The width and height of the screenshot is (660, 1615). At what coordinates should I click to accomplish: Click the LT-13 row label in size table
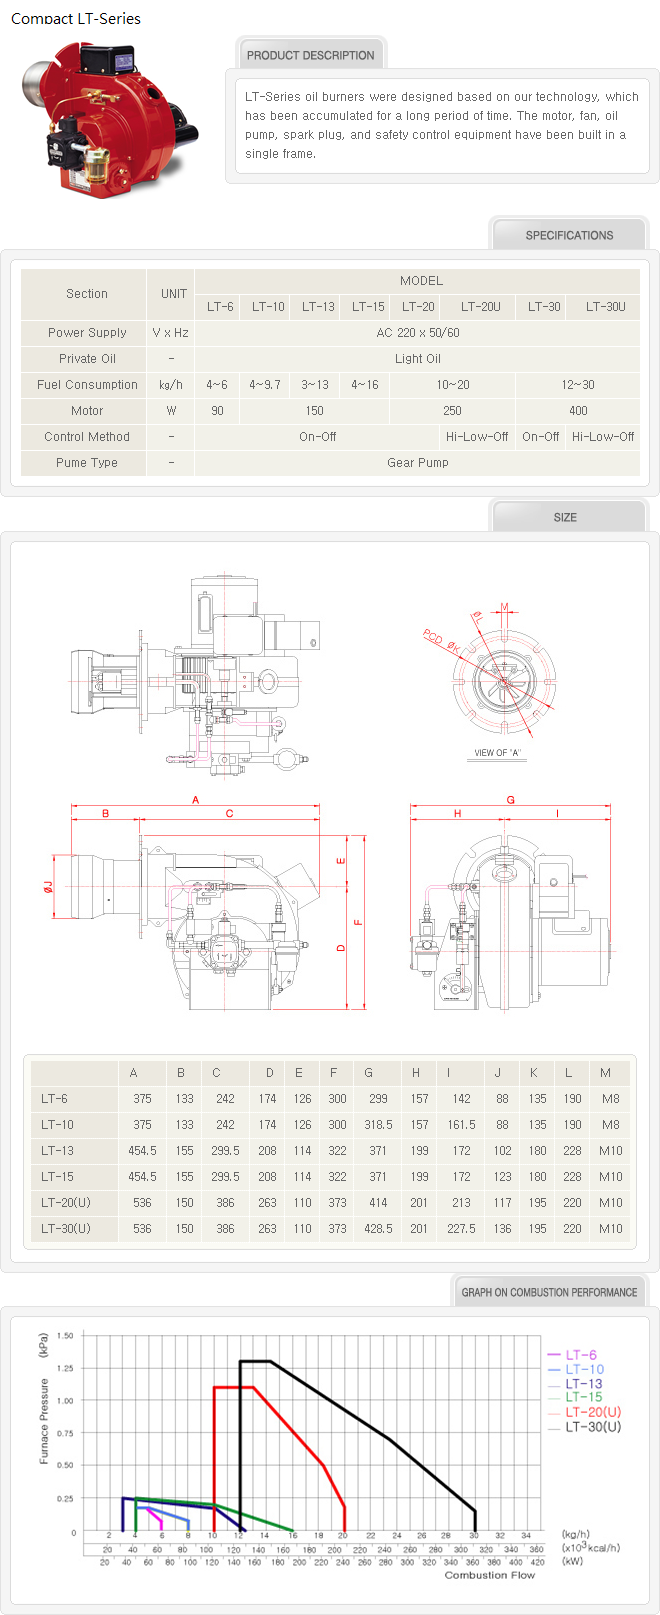pyautogui.click(x=57, y=1151)
